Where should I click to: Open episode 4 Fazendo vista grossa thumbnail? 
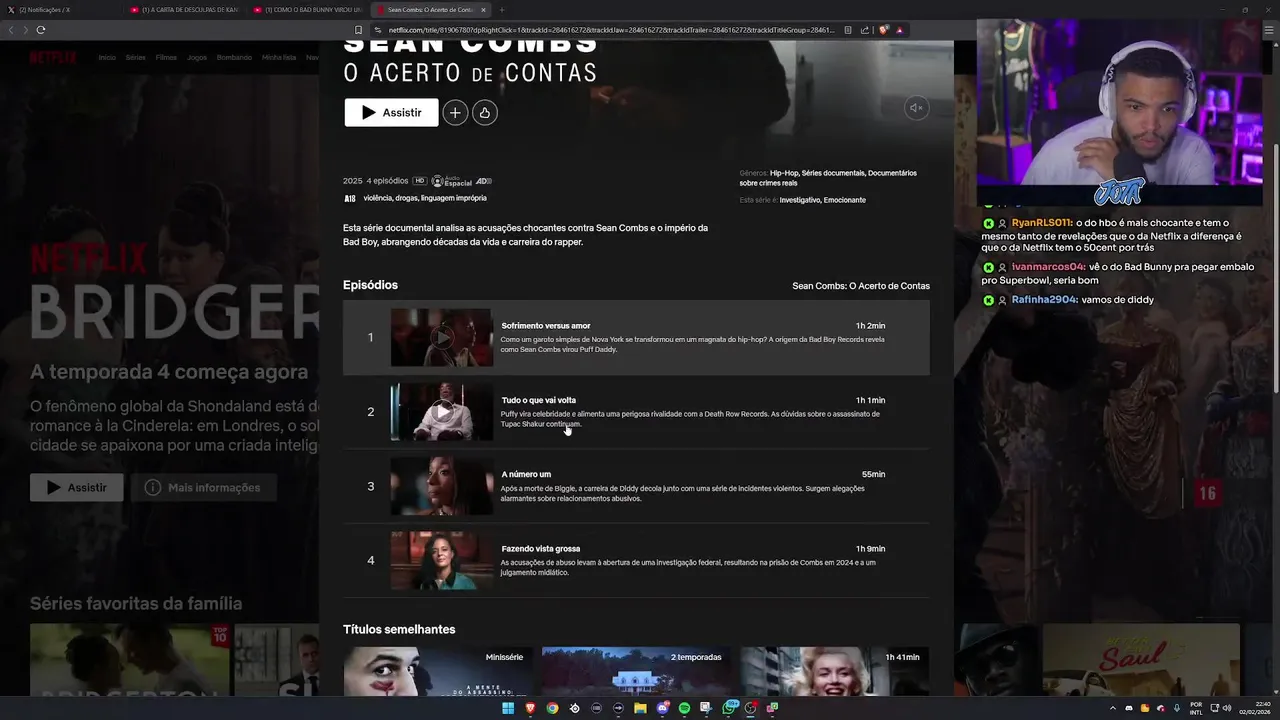tap(441, 560)
